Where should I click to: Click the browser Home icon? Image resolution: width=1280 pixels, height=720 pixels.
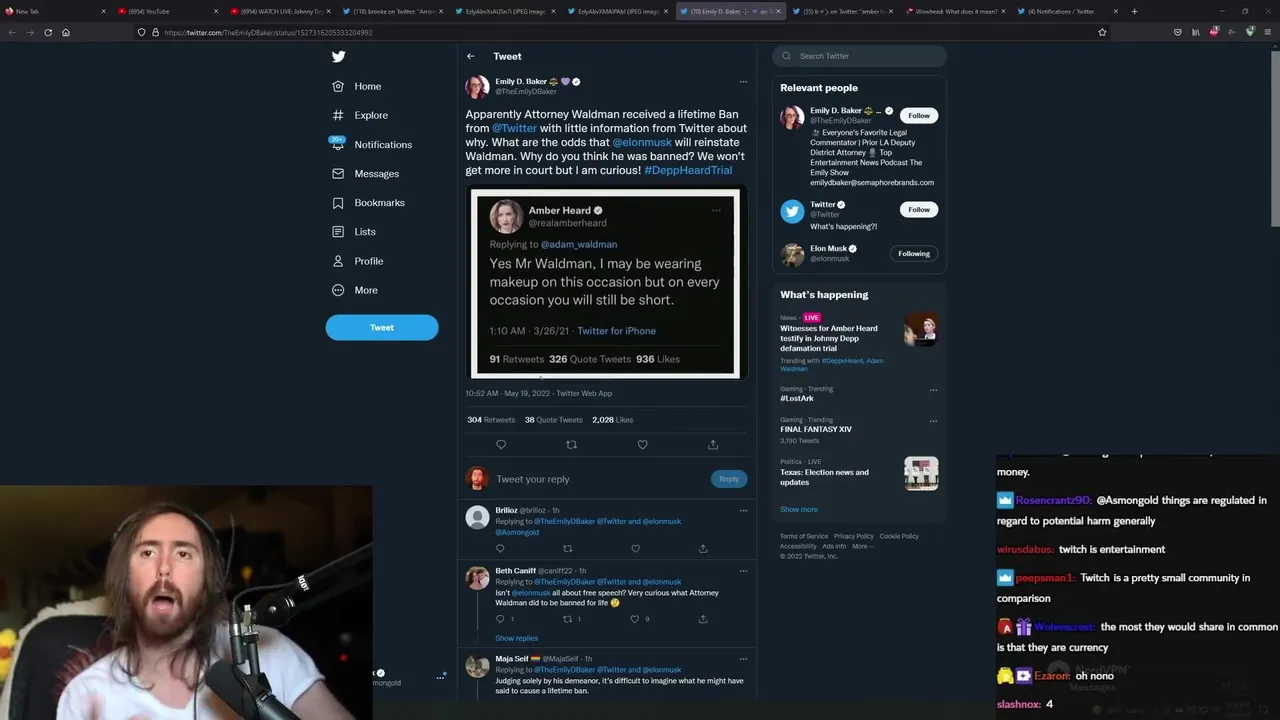click(66, 32)
